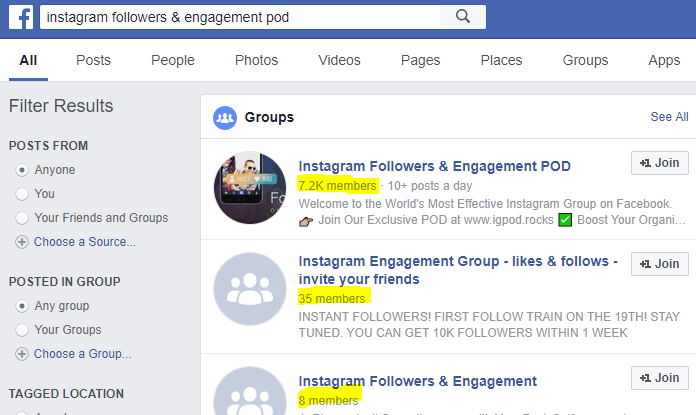The height and width of the screenshot is (415, 696).
Task: Focus the Facebook search input field
Action: coord(240,17)
